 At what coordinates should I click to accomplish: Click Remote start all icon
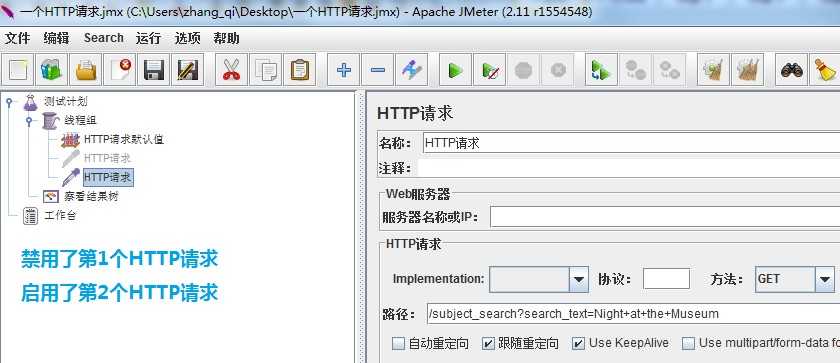click(602, 70)
